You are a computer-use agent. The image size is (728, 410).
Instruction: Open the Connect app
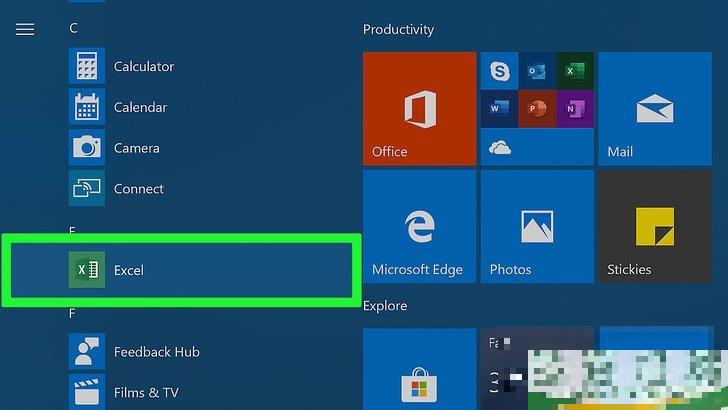click(138, 189)
